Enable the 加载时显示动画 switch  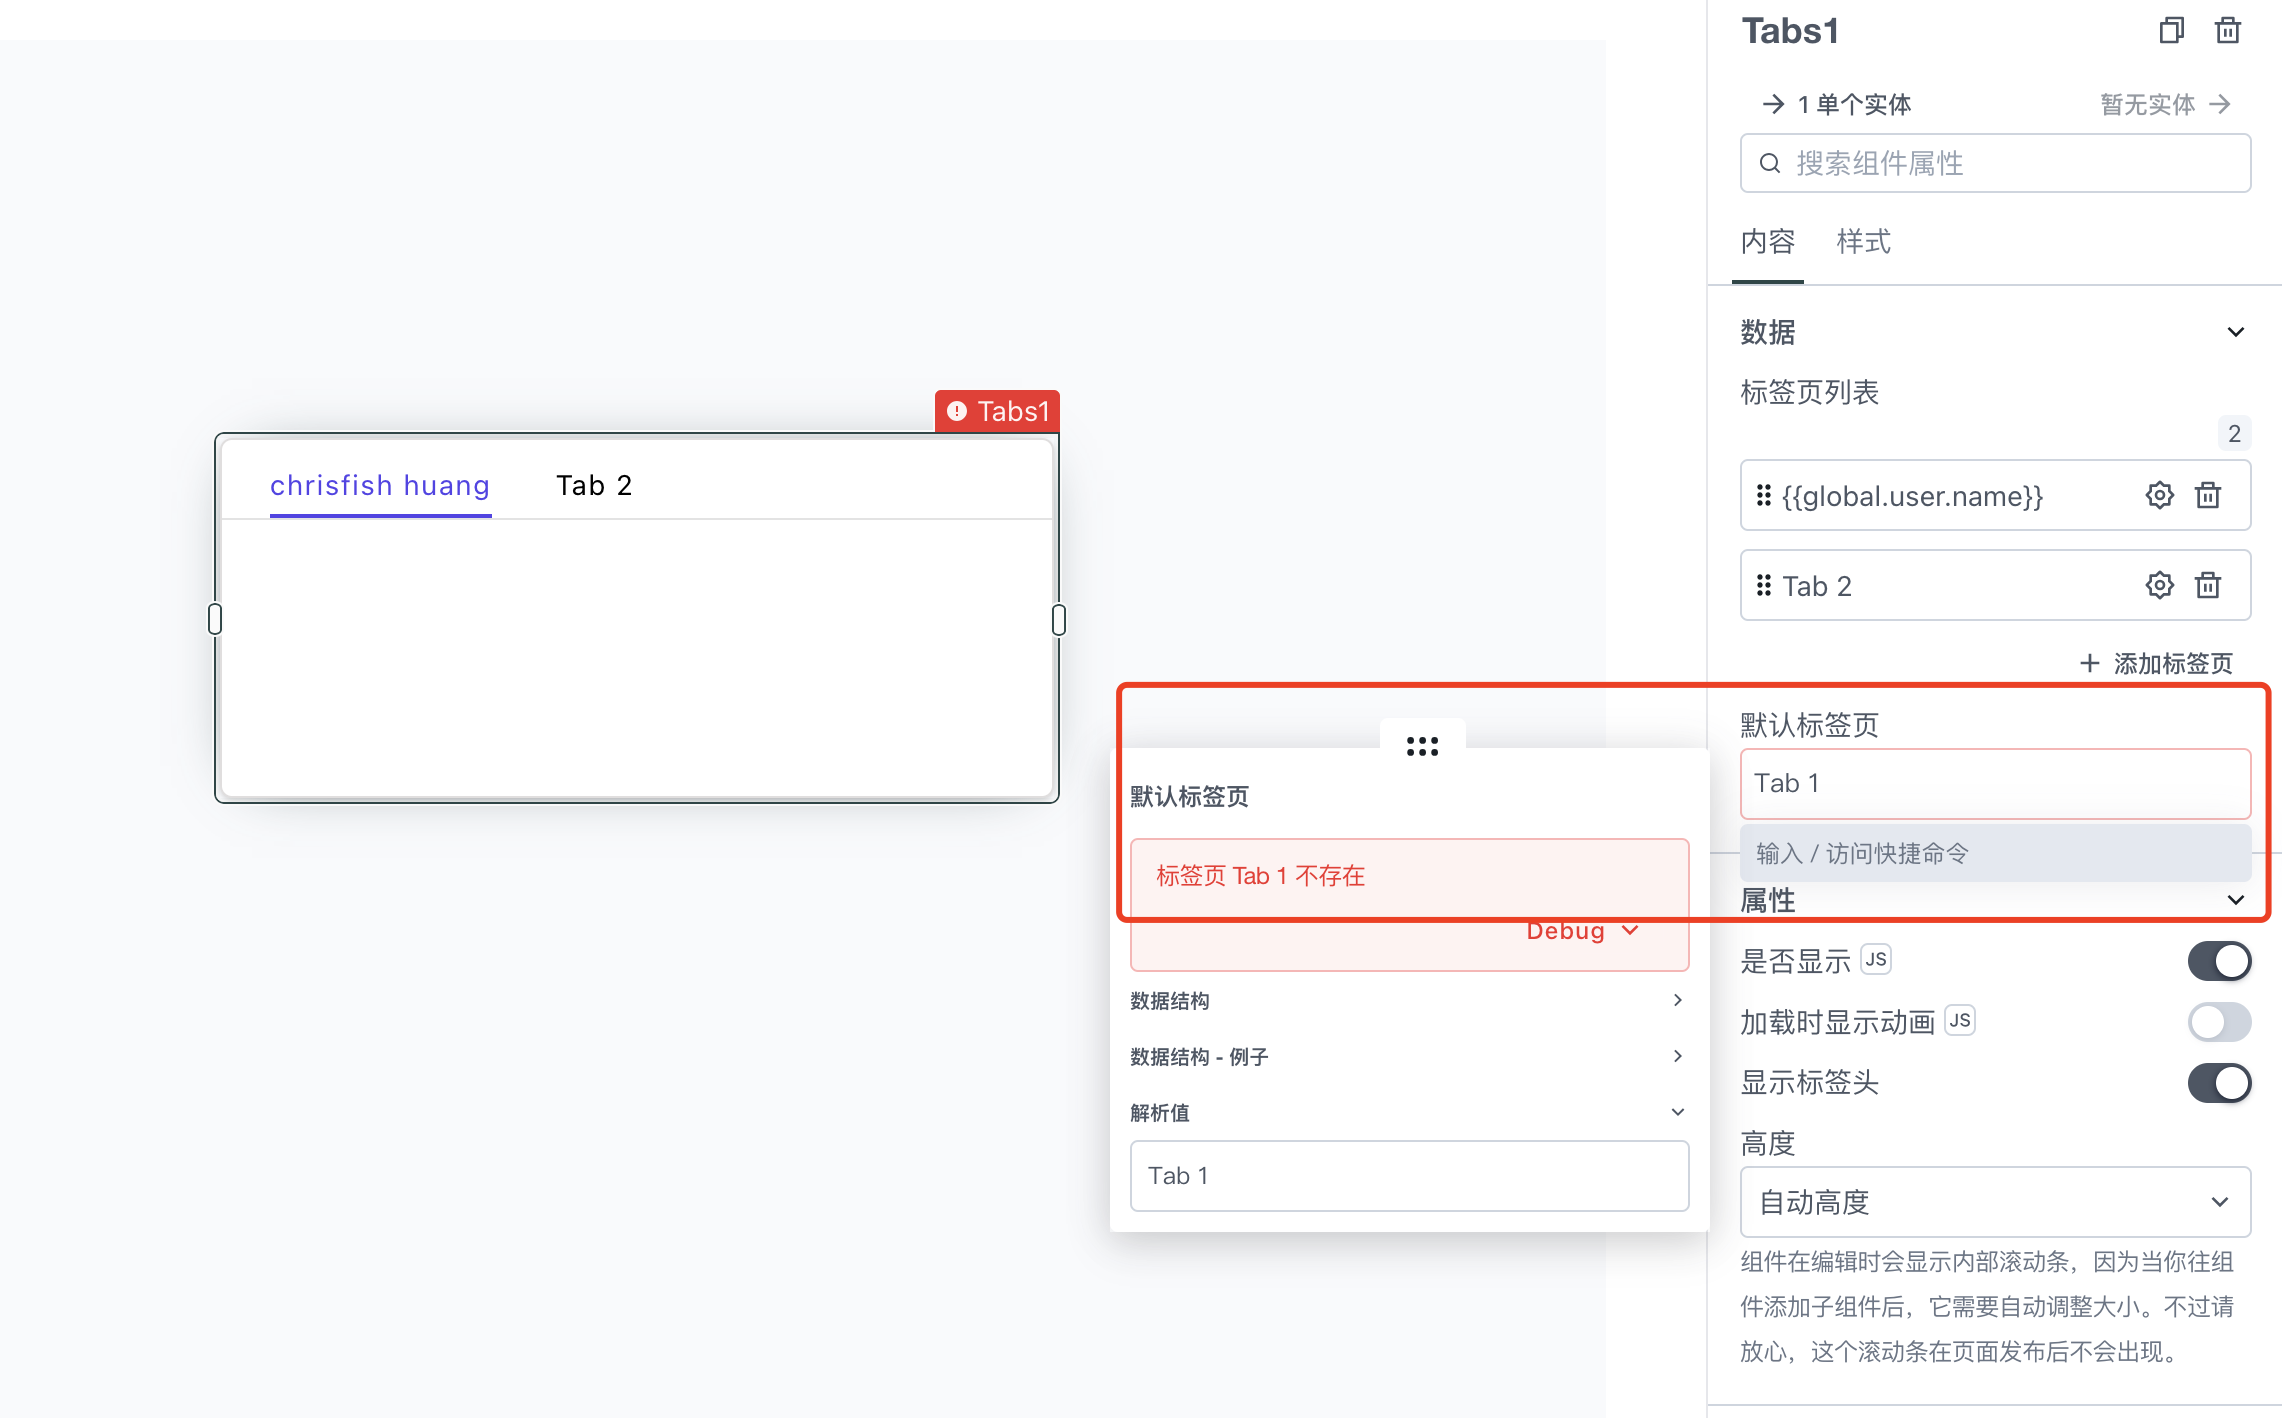click(2219, 1022)
